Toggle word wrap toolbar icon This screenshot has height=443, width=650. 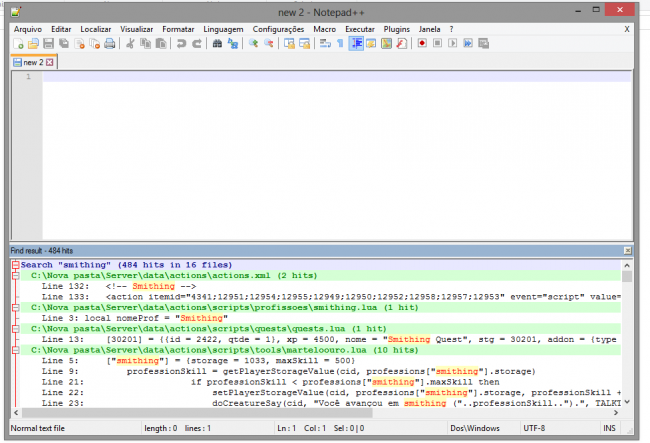click(x=325, y=44)
